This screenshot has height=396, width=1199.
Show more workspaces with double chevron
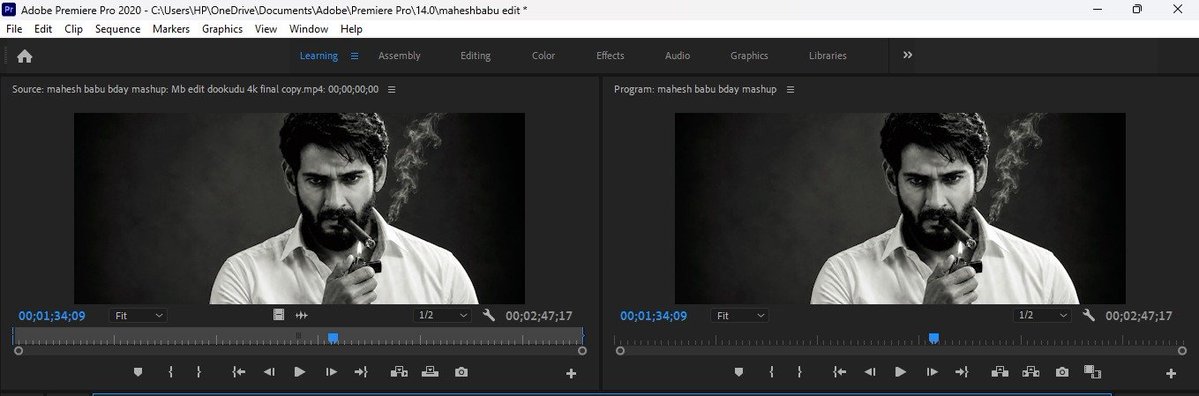click(908, 55)
